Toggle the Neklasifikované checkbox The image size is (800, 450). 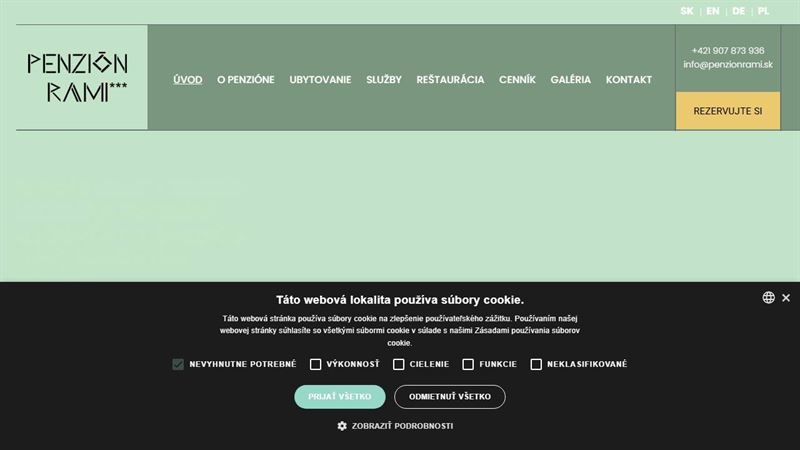(x=536, y=364)
